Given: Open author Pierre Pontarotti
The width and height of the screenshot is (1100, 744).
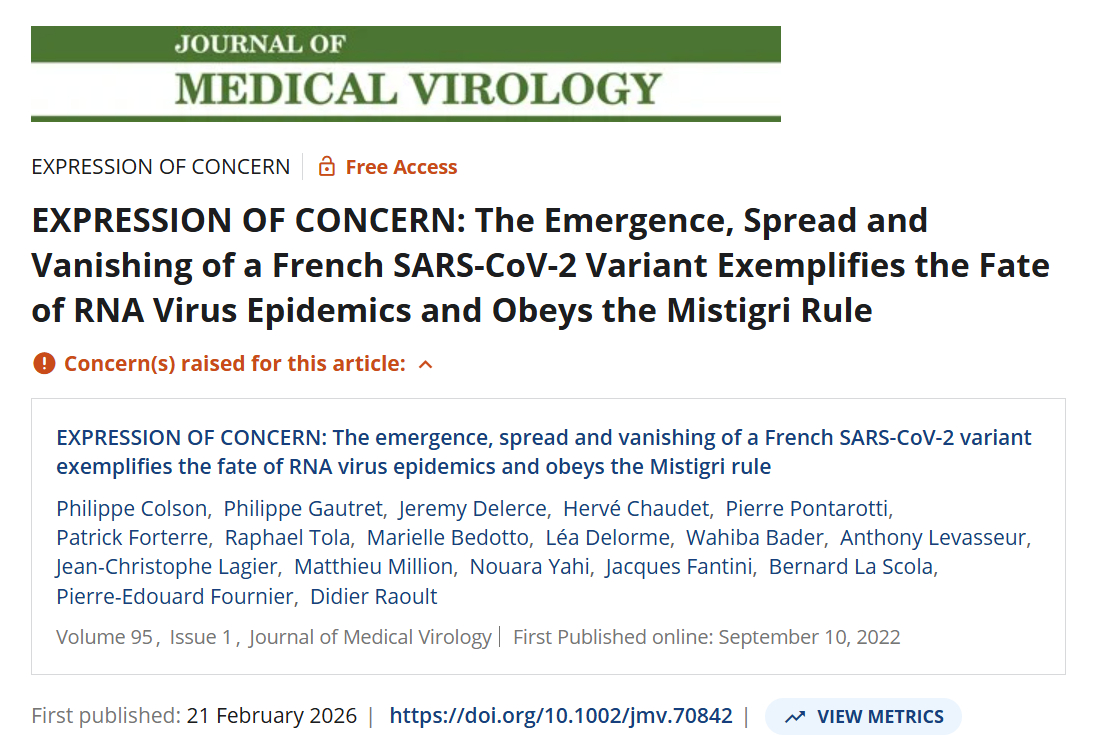Looking at the screenshot, I should coord(807,507).
